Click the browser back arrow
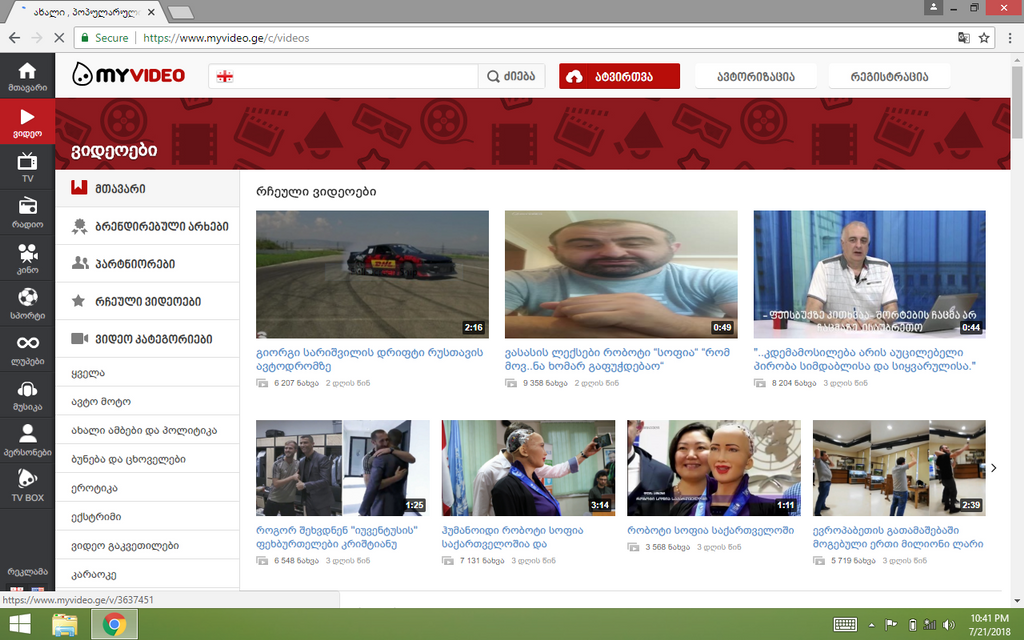Image resolution: width=1024 pixels, height=640 pixels. click(x=14, y=38)
